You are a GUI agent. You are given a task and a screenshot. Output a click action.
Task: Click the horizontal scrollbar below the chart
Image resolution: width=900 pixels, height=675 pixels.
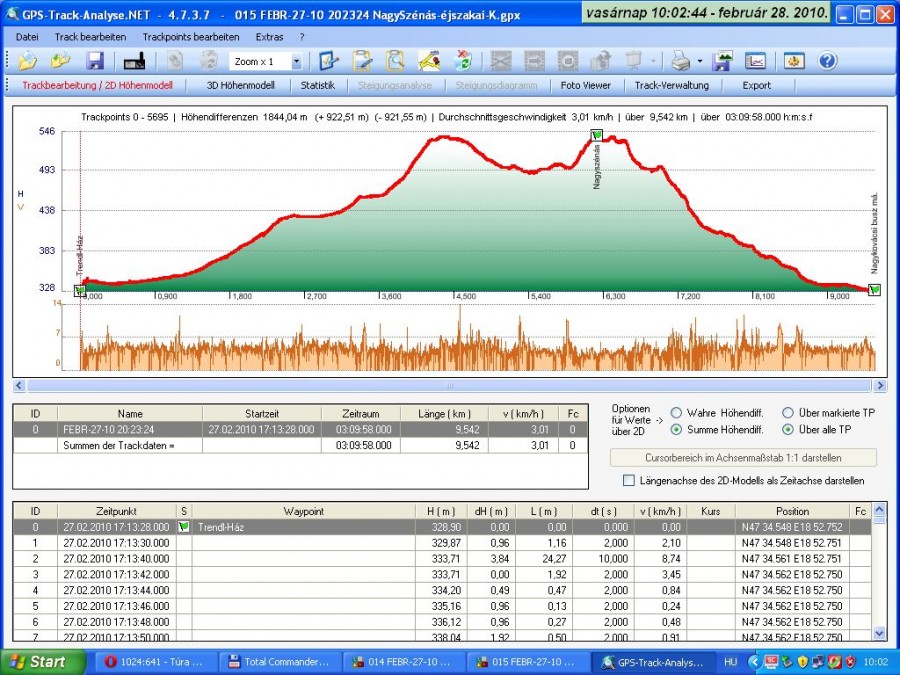pos(449,385)
